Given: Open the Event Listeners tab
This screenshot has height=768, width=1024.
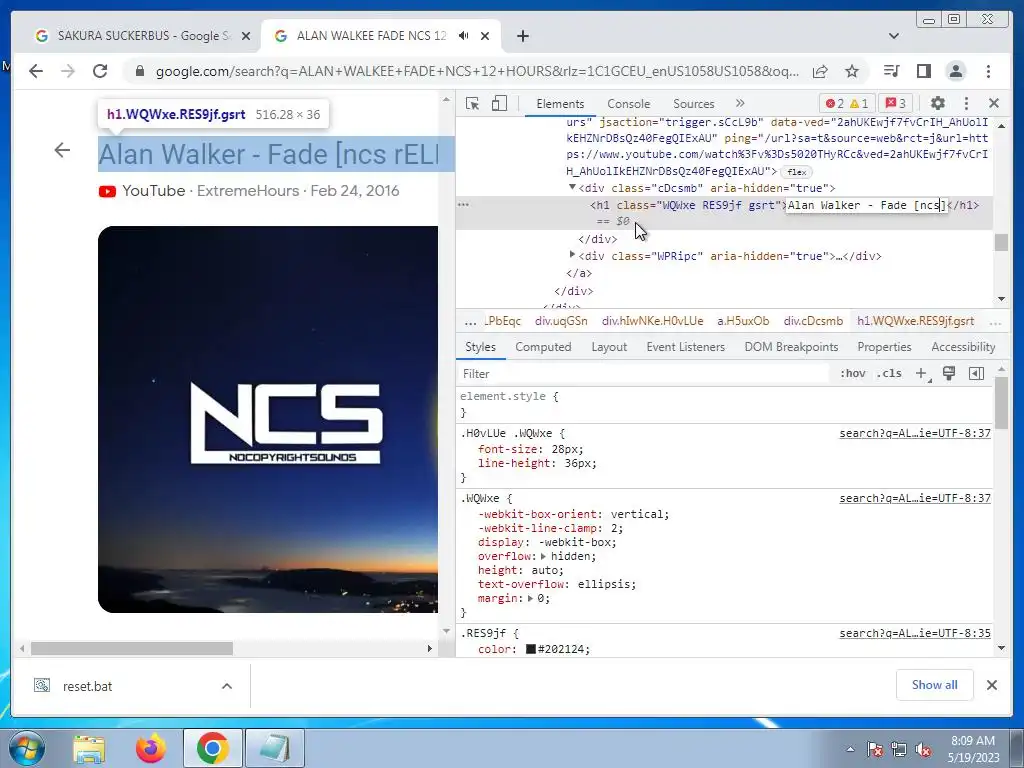Looking at the screenshot, I should pyautogui.click(x=685, y=347).
